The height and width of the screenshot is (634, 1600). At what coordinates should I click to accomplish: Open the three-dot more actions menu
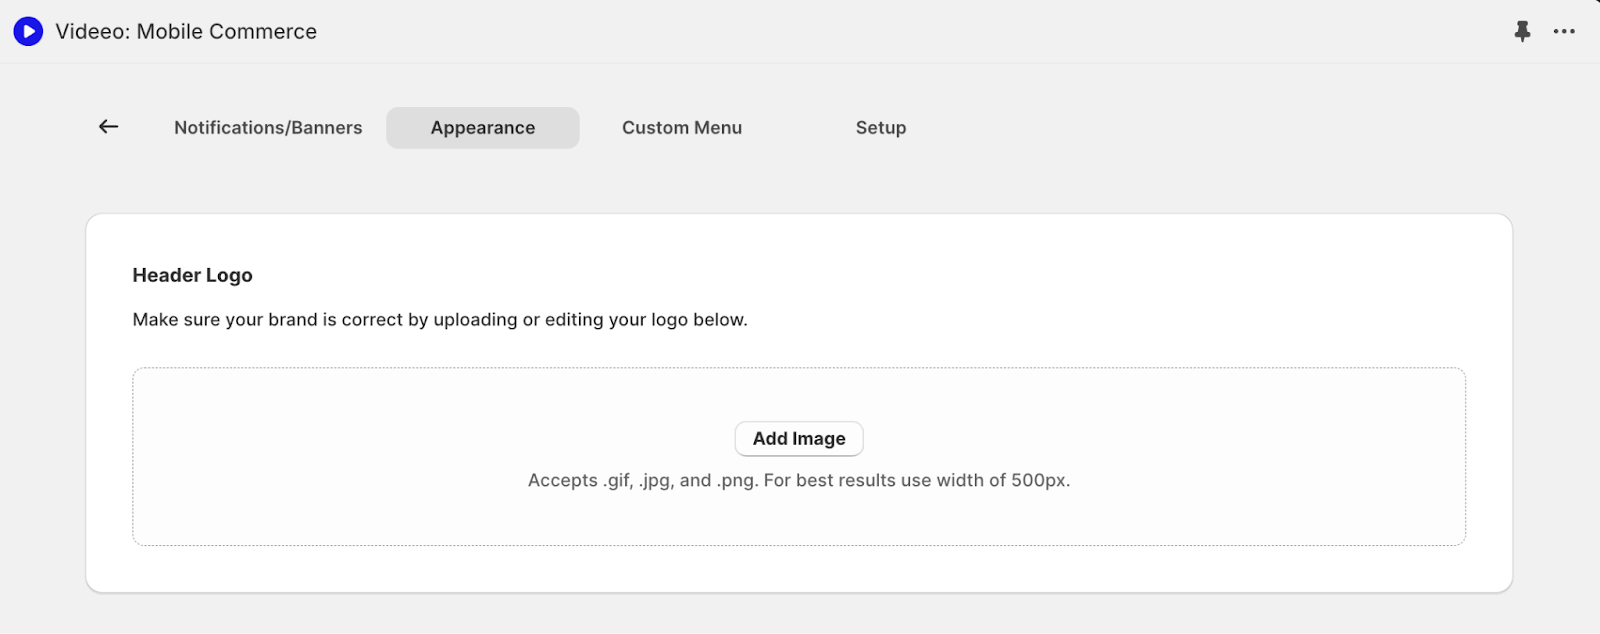[1564, 32]
